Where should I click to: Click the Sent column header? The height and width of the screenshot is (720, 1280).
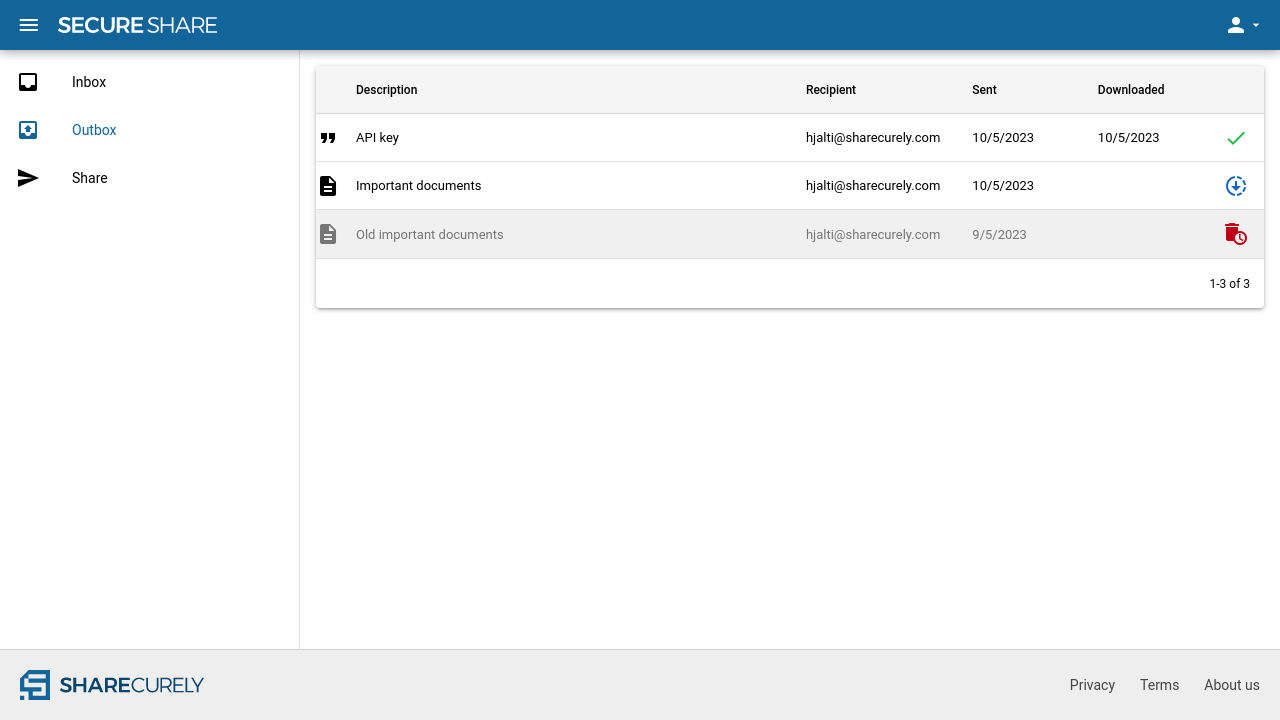(x=984, y=90)
